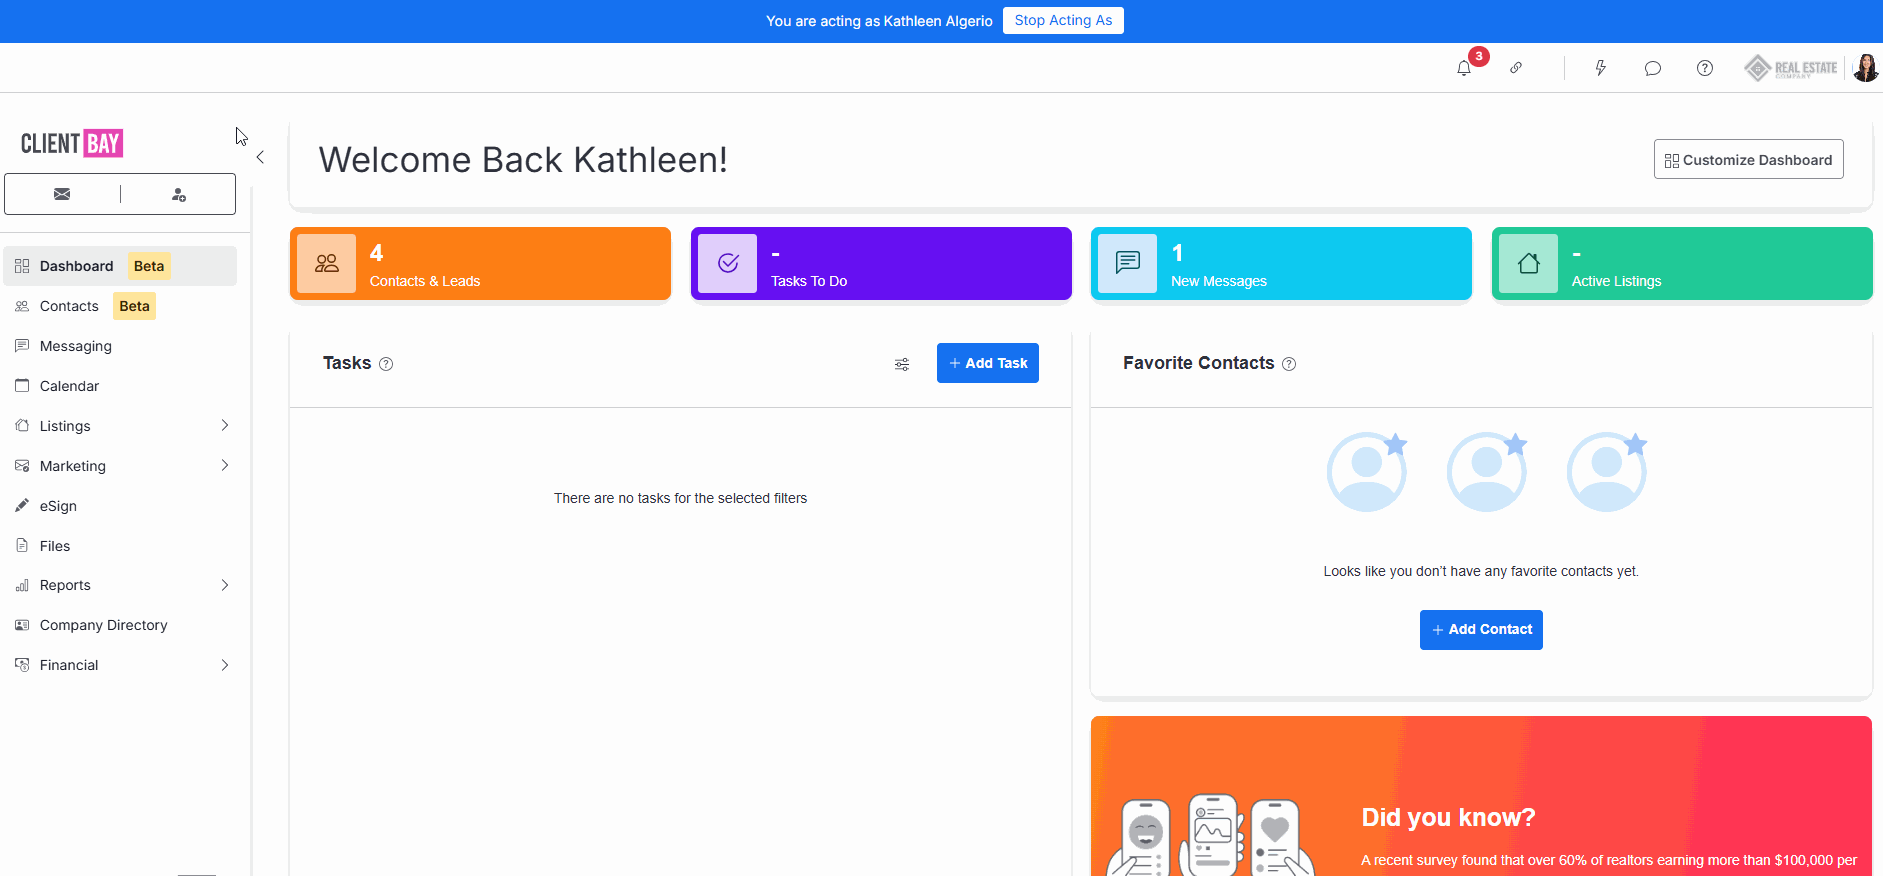Click the Tasks help info icon
This screenshot has width=1883, height=876.
point(386,364)
